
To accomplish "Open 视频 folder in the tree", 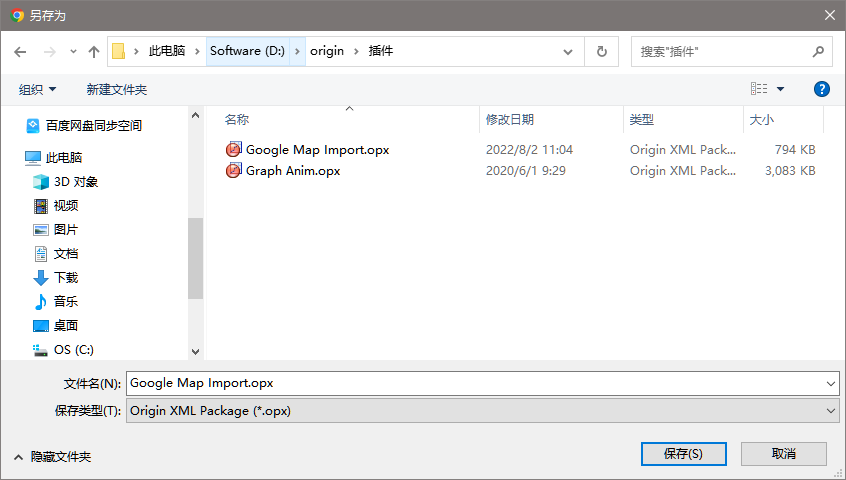I will point(66,205).
